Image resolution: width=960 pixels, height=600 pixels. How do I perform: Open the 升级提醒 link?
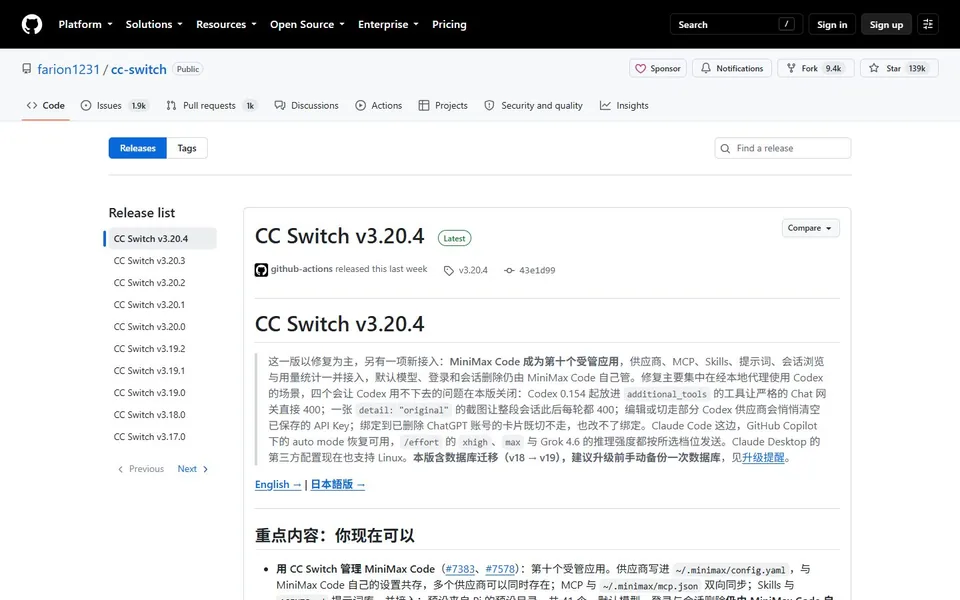pos(763,457)
